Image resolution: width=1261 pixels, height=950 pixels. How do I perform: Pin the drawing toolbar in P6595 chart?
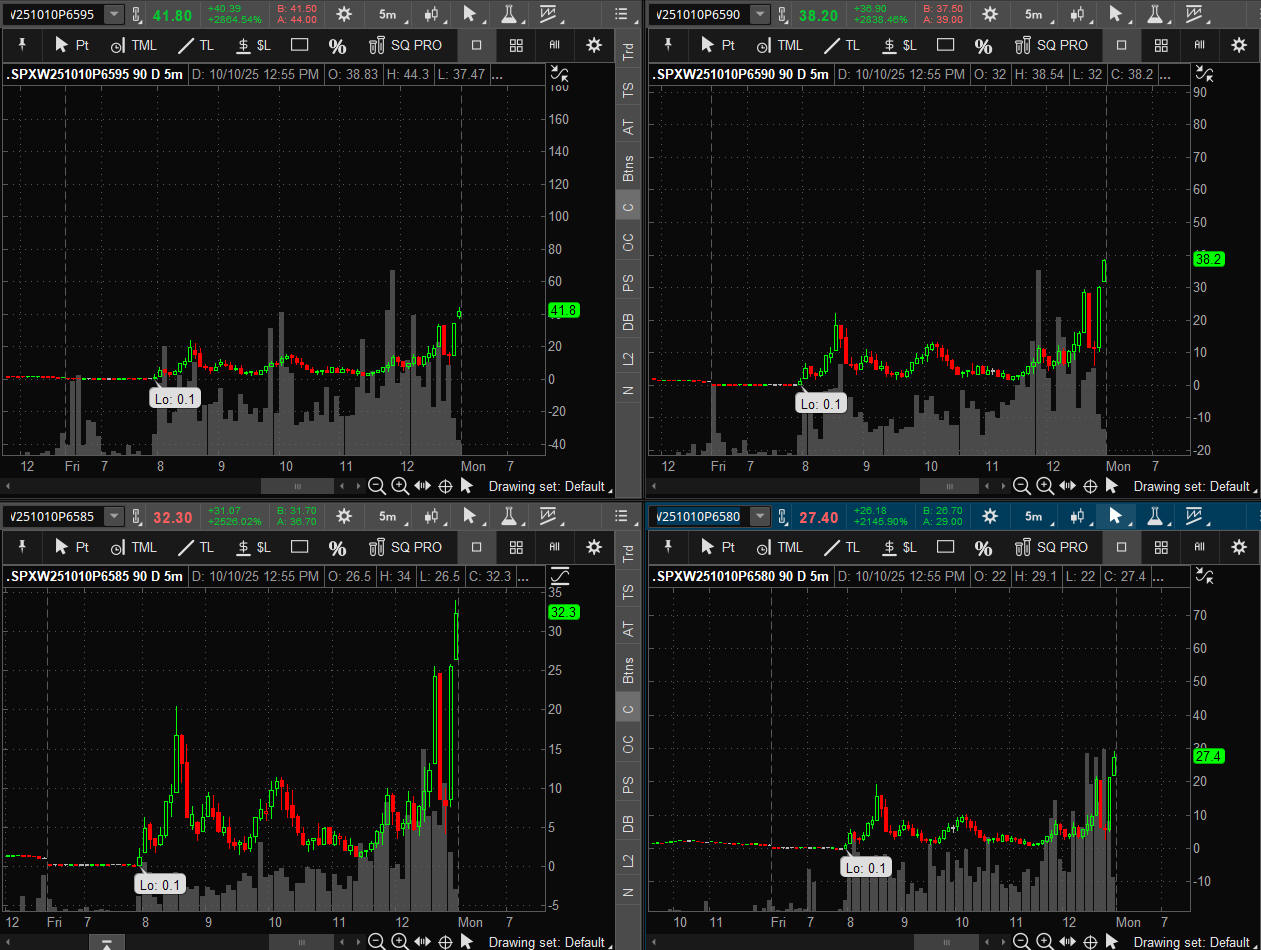coord(23,45)
